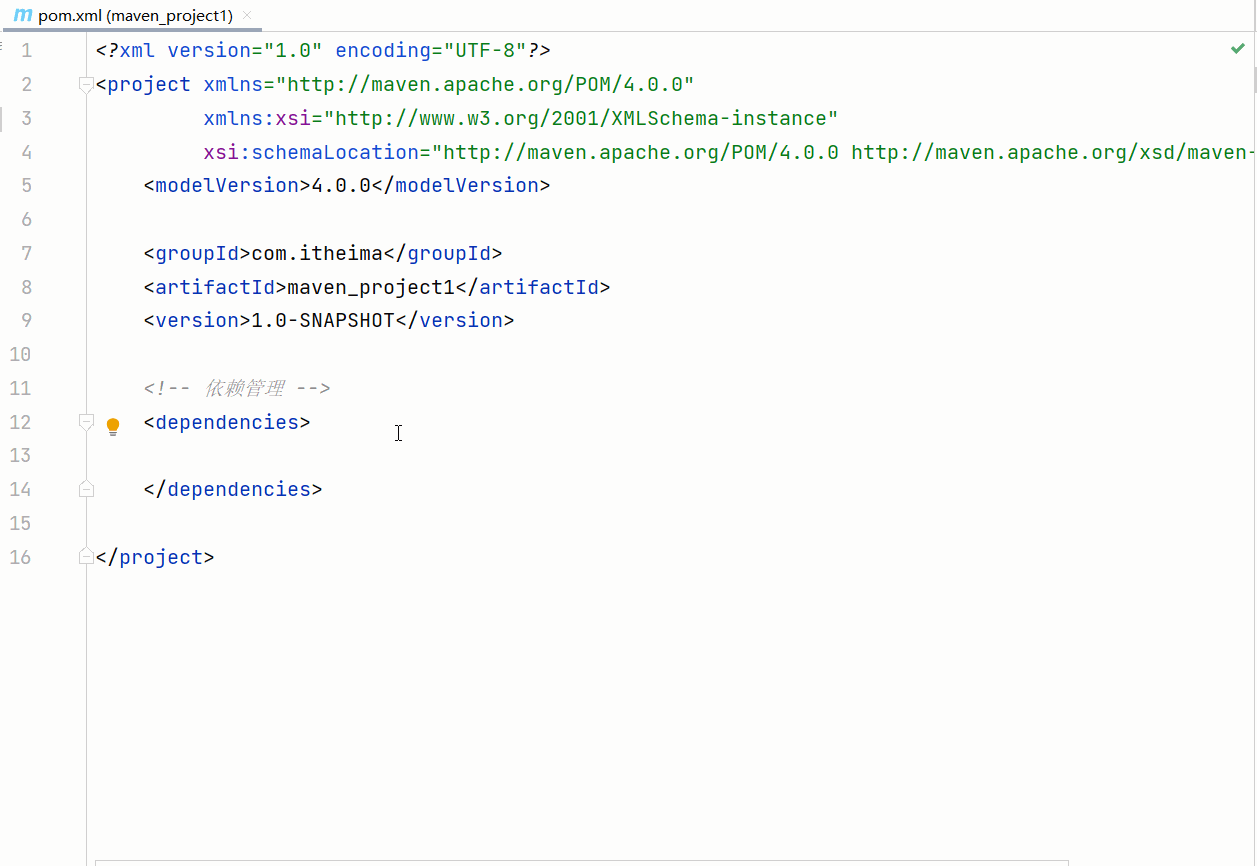Click the Maven 'm' file icon in tab
The height and width of the screenshot is (866, 1257).
coord(22,16)
